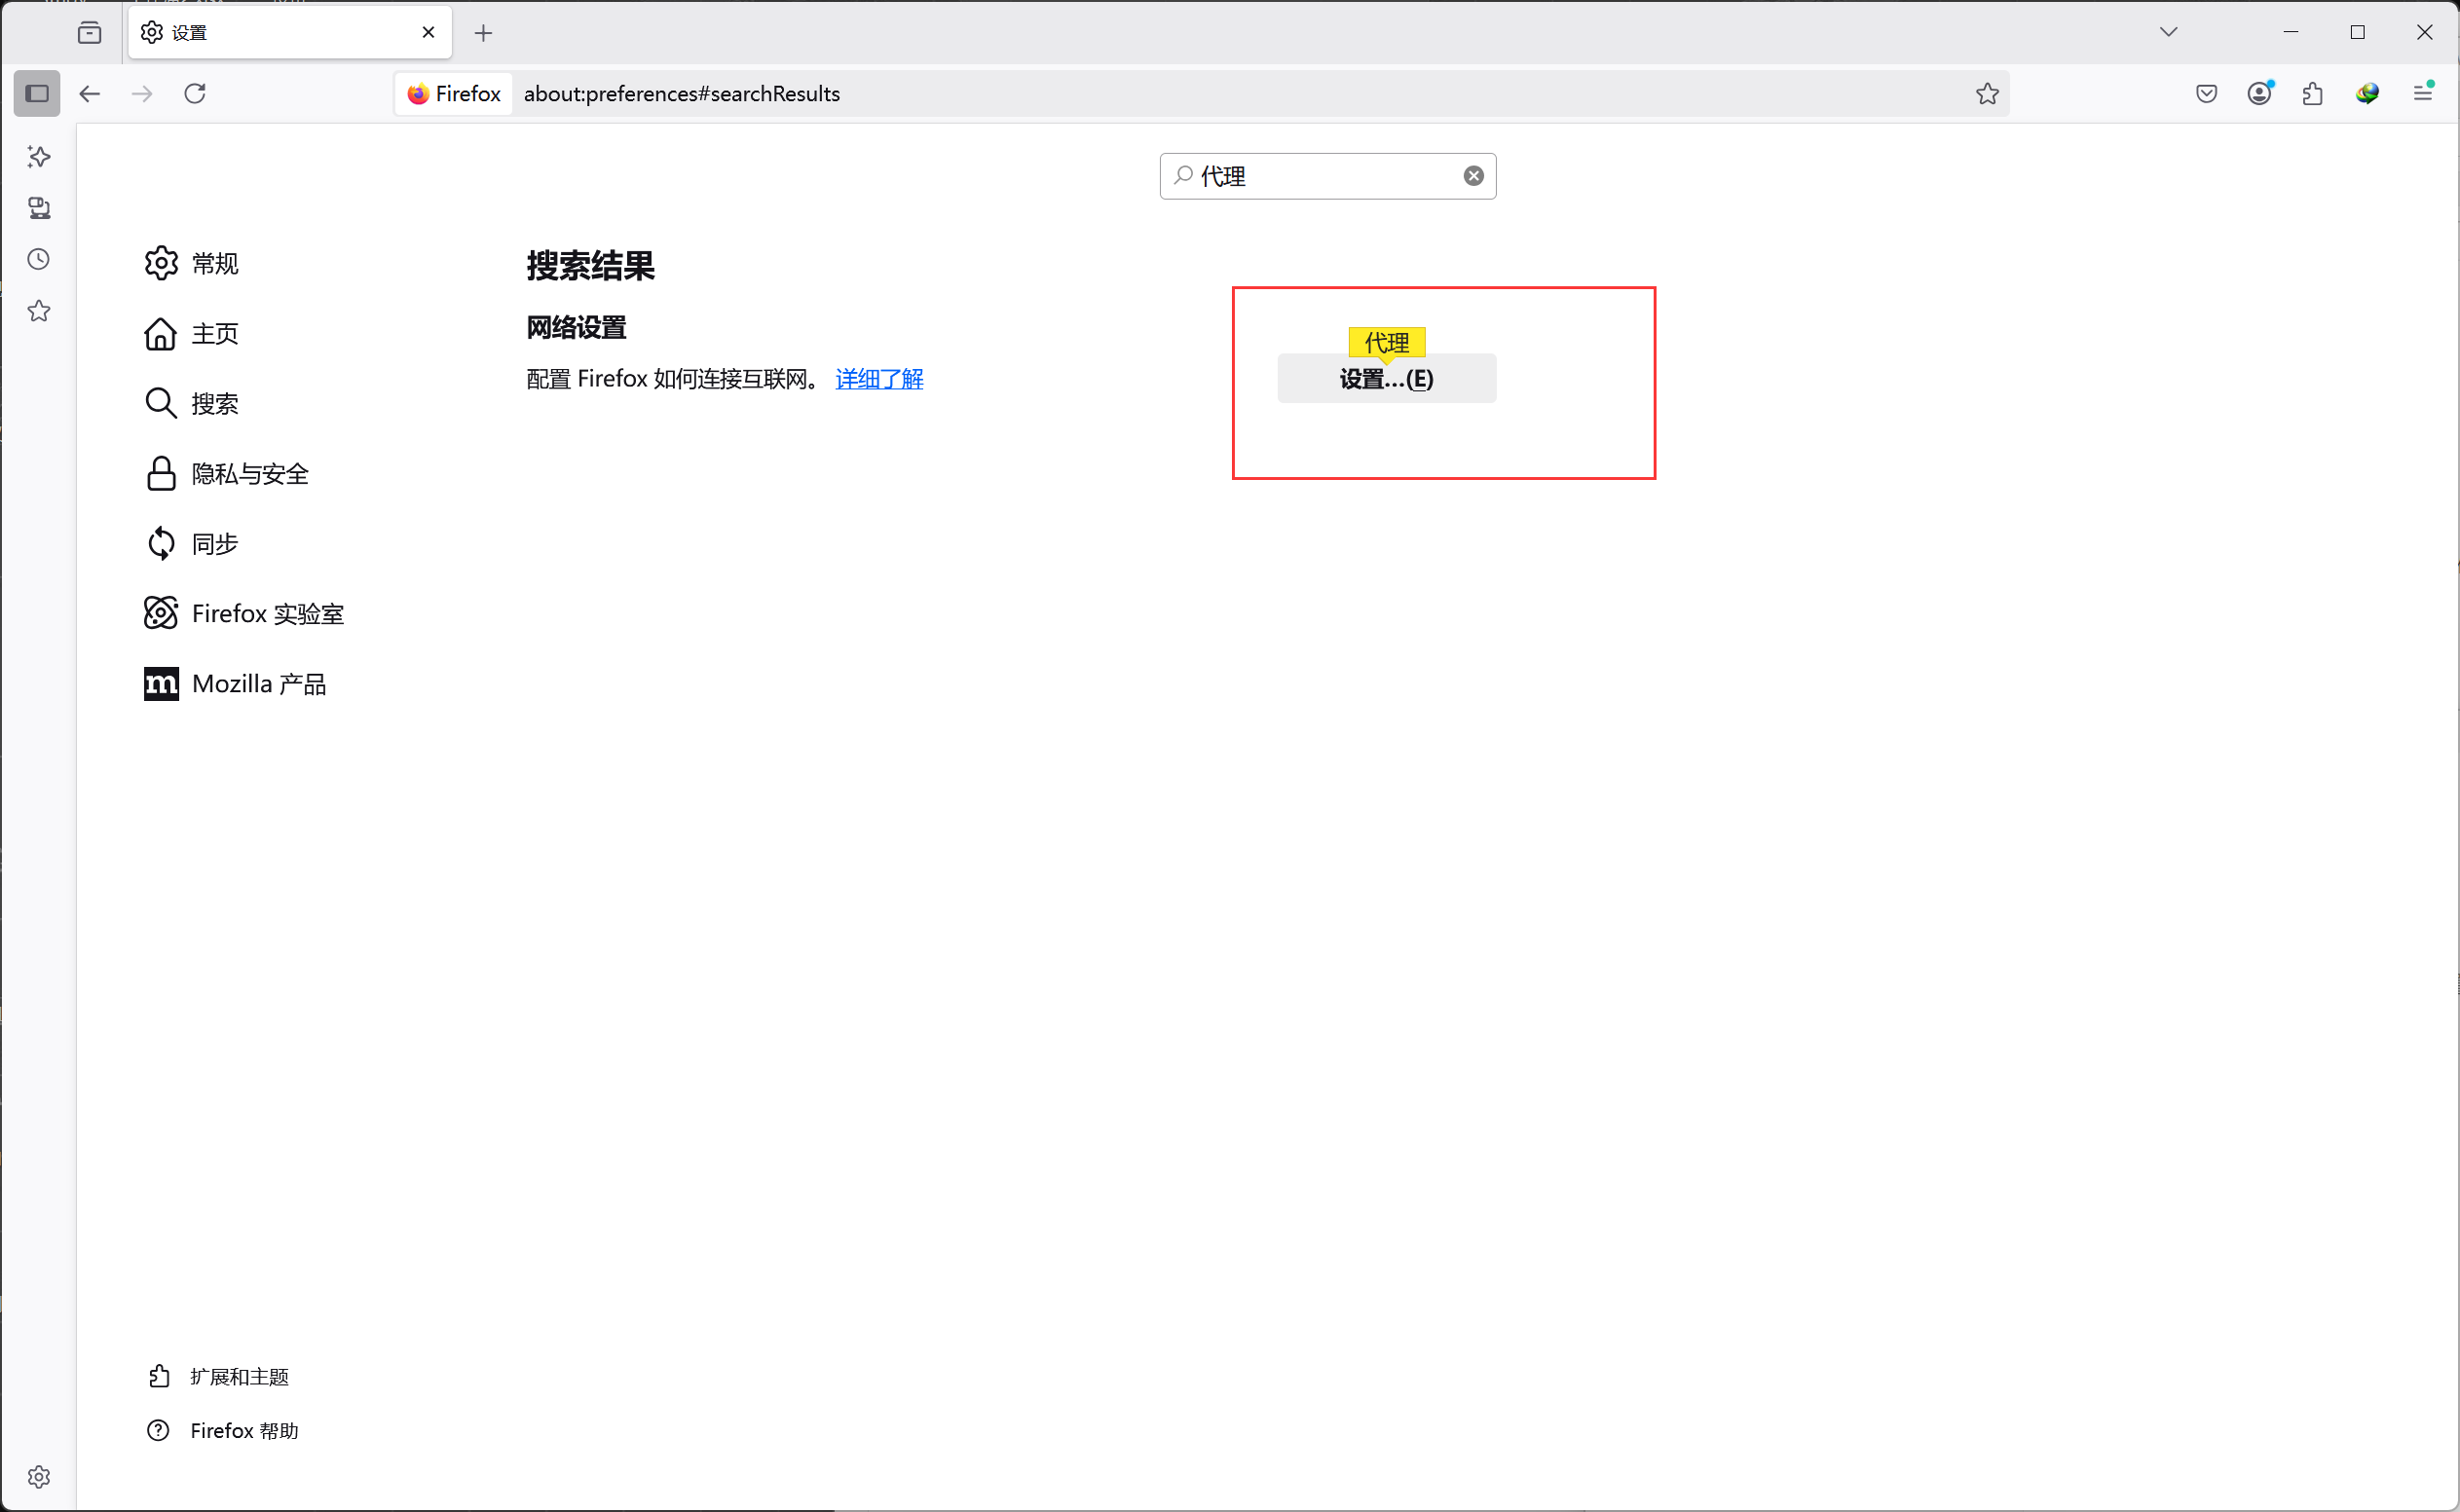The height and width of the screenshot is (1512, 2460).
Task: Expand the list all tabs chevron
Action: point(2168,32)
